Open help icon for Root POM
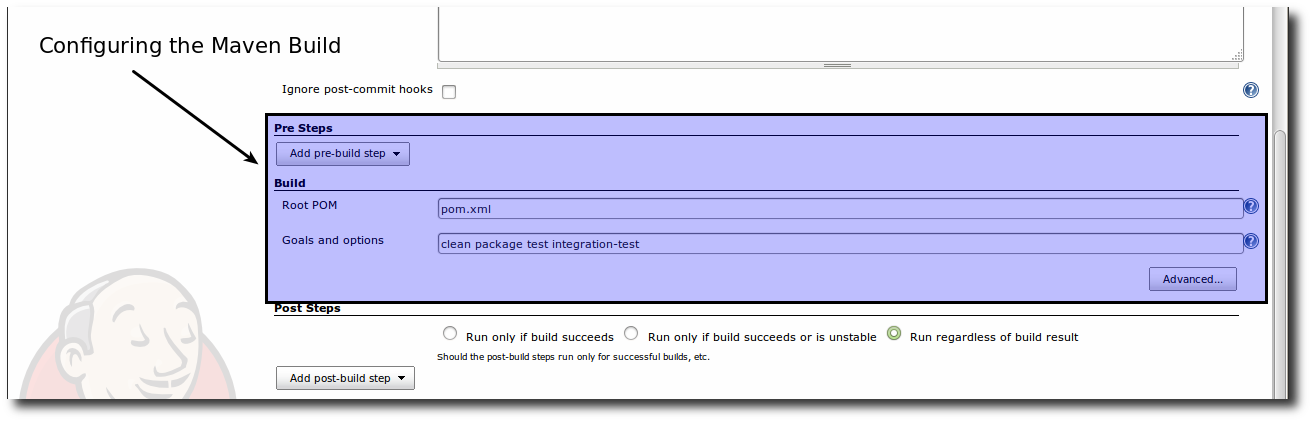Image resolution: width=1312 pixels, height=422 pixels. click(1250, 207)
